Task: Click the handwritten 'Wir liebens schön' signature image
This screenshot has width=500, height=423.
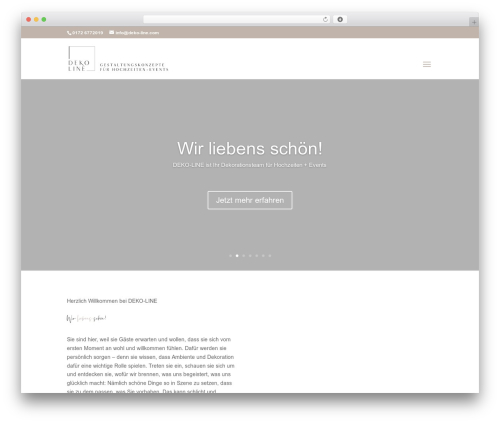Action: point(86,319)
